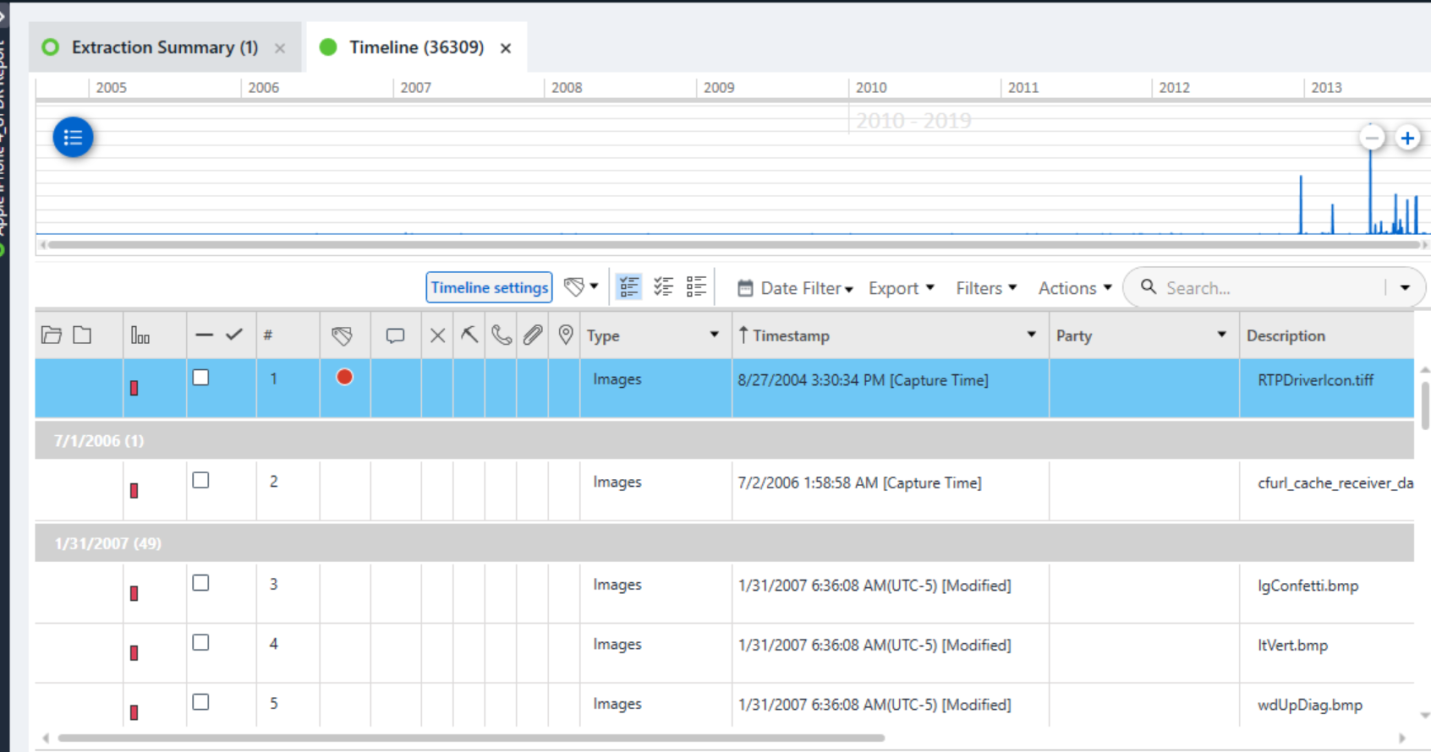Close the Timeline tab

pos(506,48)
